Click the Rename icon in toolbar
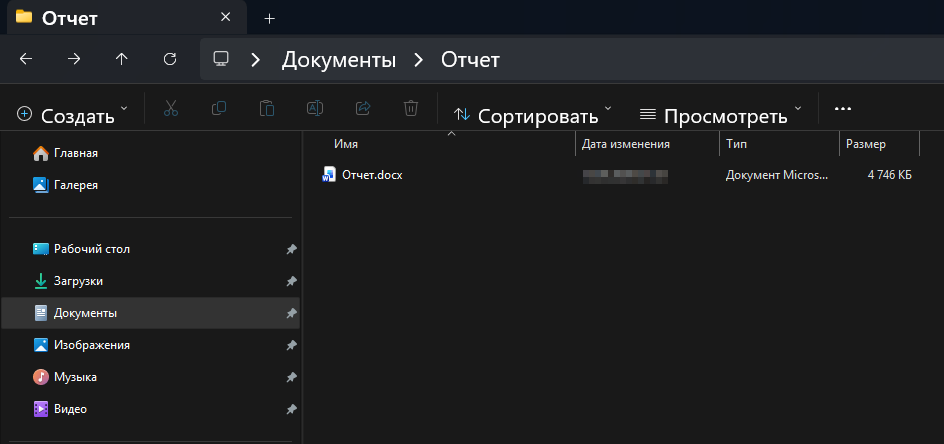This screenshot has width=944, height=444. pos(315,108)
